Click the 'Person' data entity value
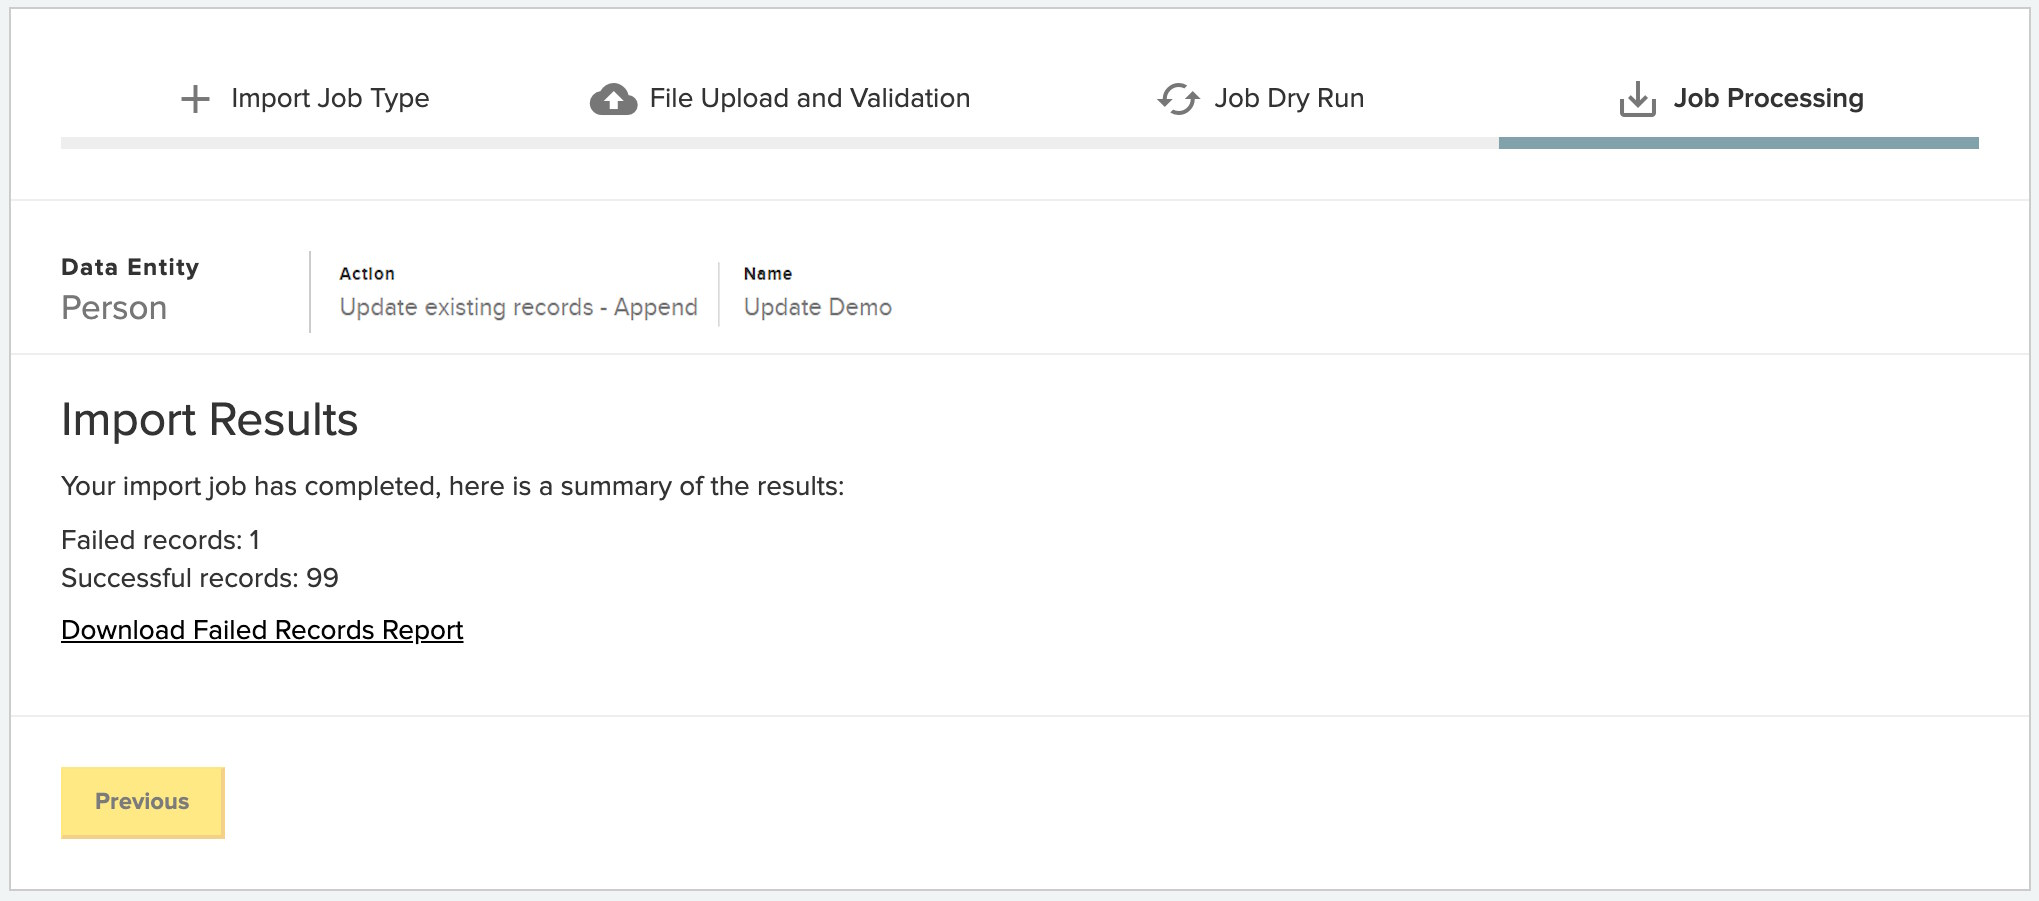The image size is (2039, 901). (114, 308)
